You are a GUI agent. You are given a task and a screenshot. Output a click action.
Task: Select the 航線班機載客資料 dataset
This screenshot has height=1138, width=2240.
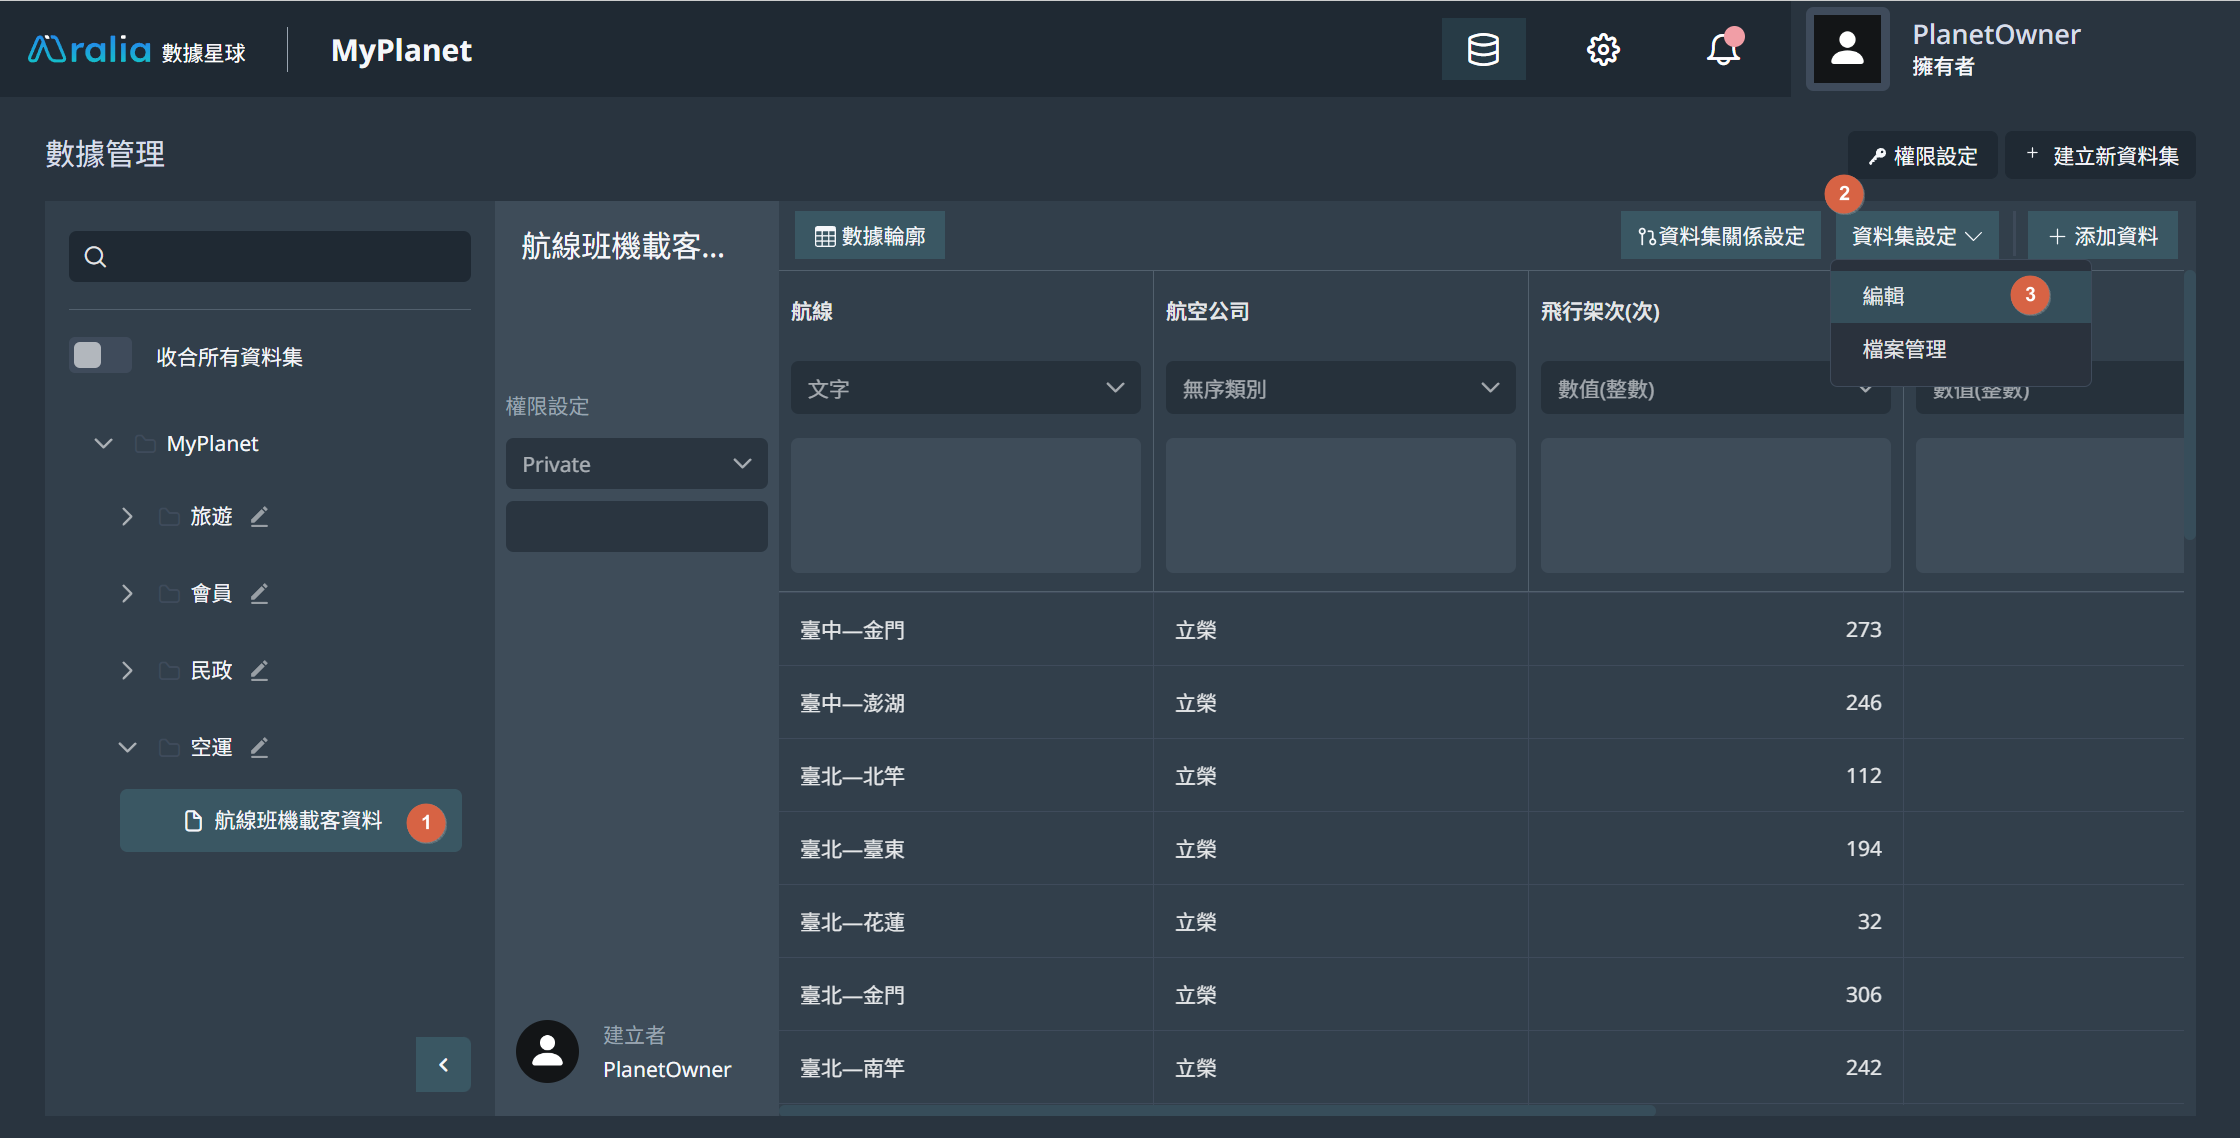[290, 821]
